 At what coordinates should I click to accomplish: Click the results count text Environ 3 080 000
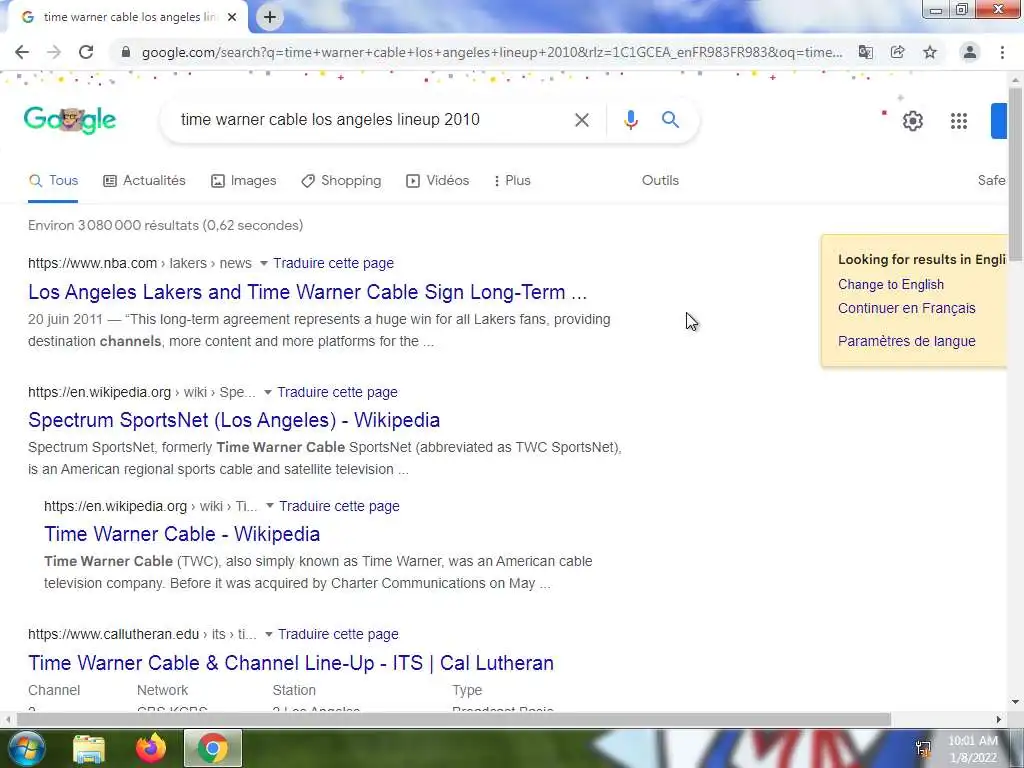click(x=165, y=225)
